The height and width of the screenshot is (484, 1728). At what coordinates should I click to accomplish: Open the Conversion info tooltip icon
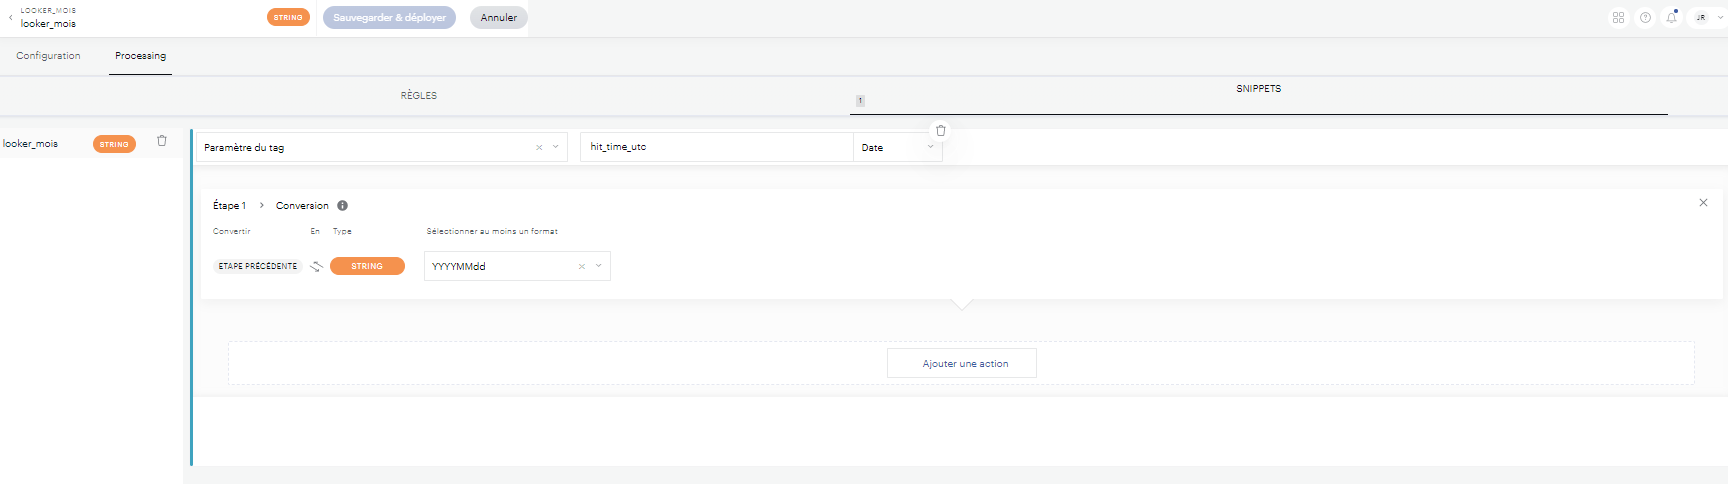(342, 206)
